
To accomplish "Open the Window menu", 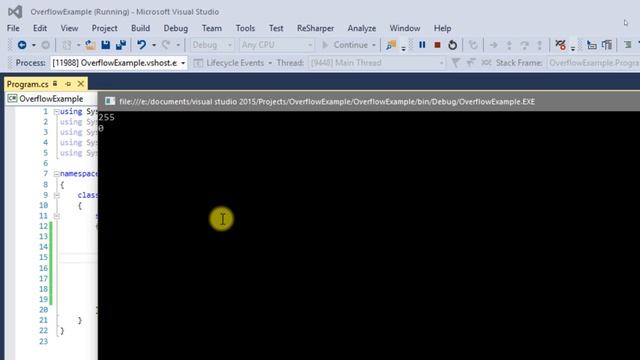I will pos(404,28).
